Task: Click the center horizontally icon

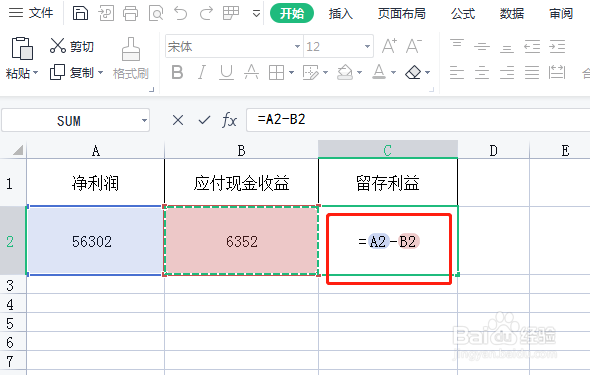Action: [482, 72]
